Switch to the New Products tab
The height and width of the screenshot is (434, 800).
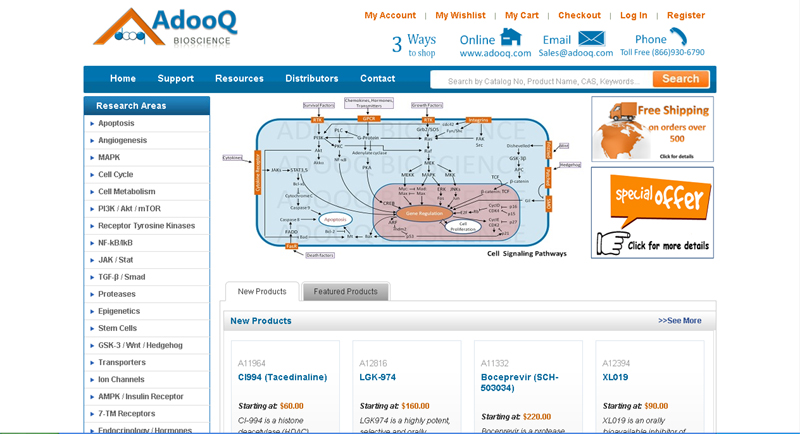(x=262, y=292)
